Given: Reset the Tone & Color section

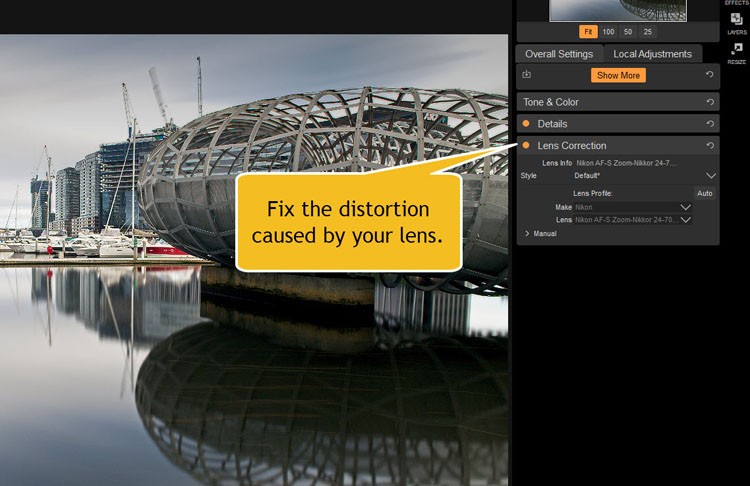Looking at the screenshot, I should 710,102.
